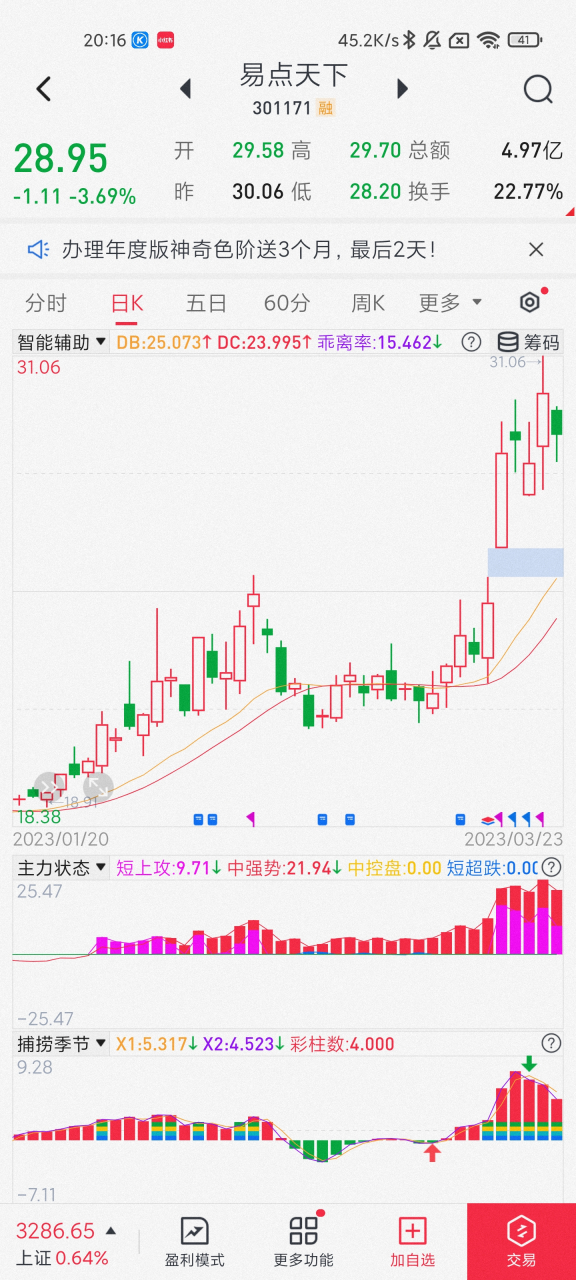The width and height of the screenshot is (576, 1280).
Task: Open help for 主力状态 indicator
Action: coord(551,868)
